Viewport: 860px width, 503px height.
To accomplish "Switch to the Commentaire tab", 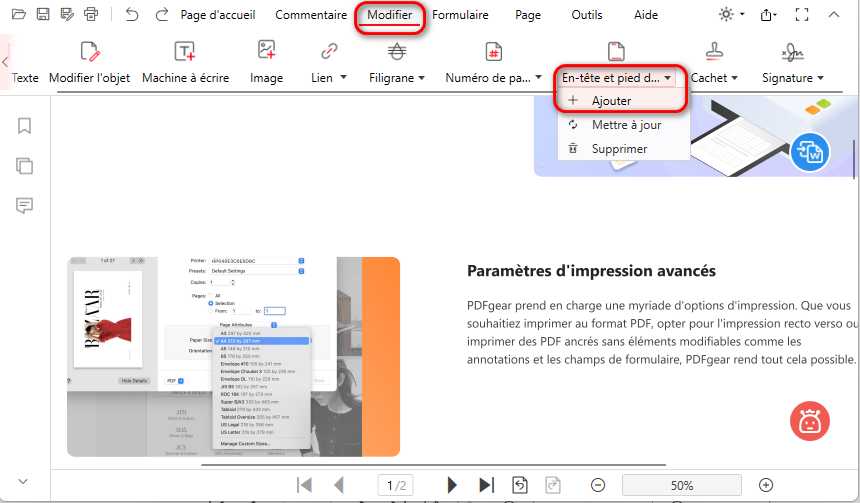I will pyautogui.click(x=311, y=15).
